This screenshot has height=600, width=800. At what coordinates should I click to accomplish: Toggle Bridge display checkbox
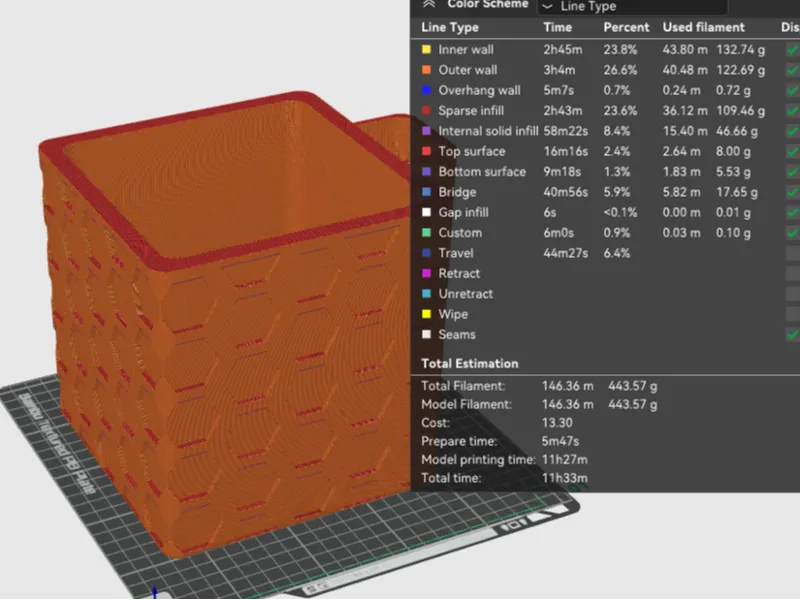792,192
